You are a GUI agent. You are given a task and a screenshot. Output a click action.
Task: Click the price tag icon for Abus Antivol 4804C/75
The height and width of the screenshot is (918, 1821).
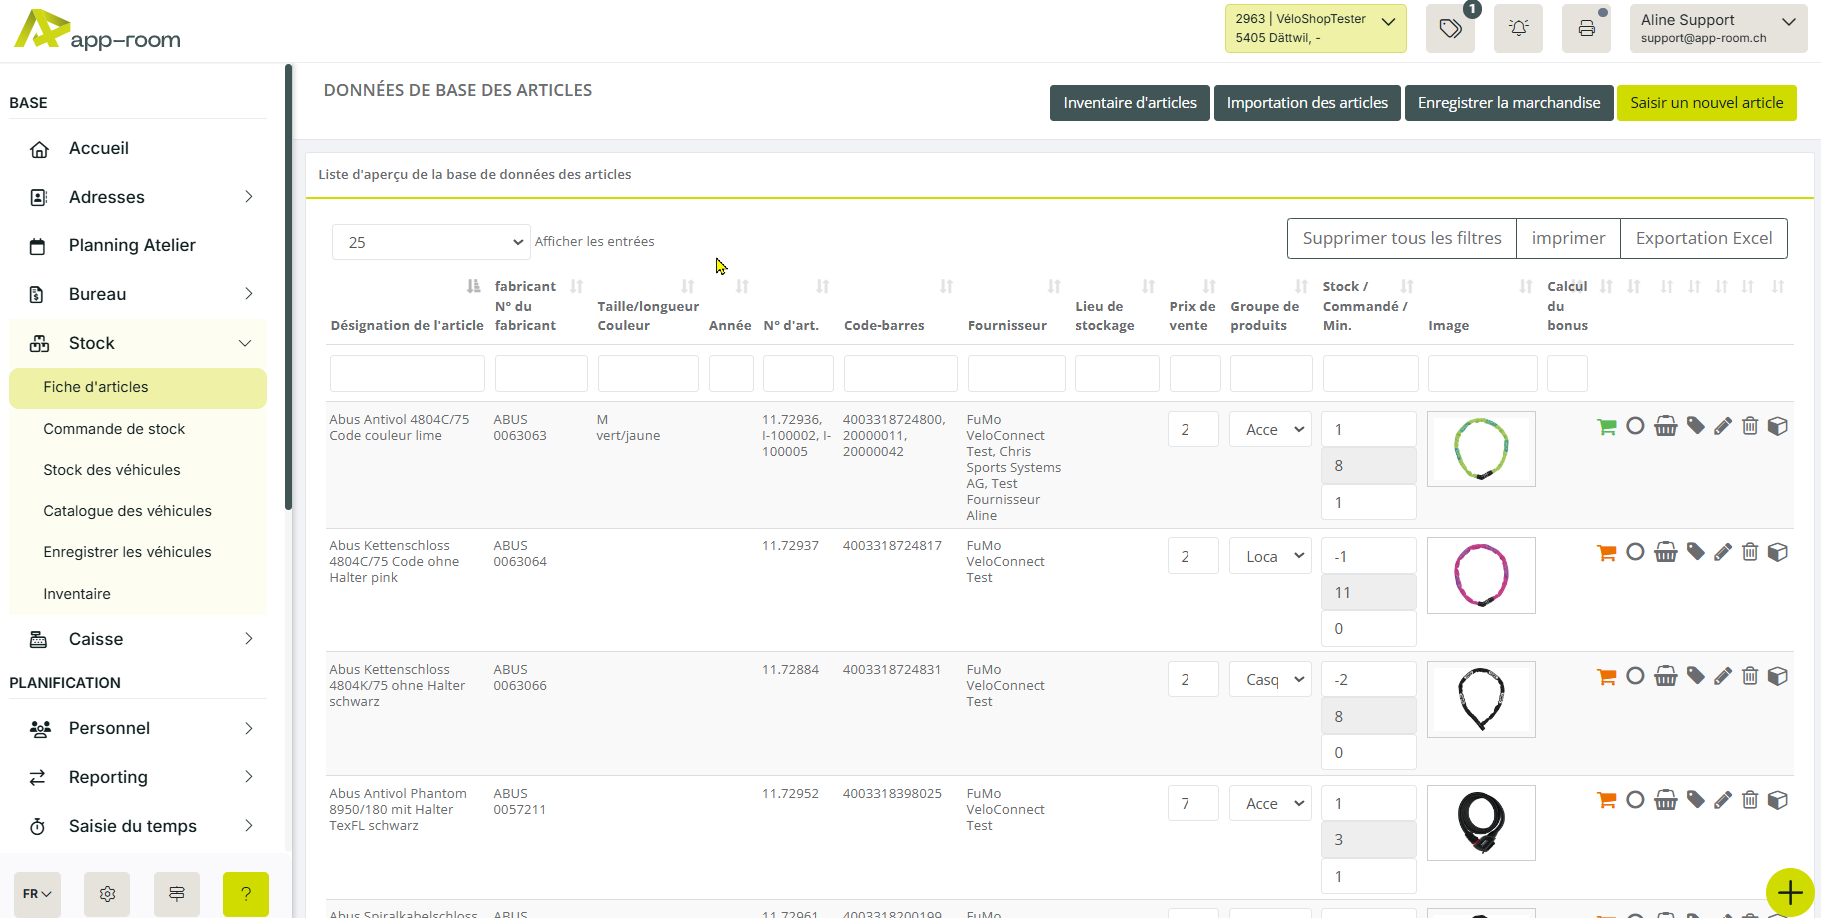(1695, 426)
